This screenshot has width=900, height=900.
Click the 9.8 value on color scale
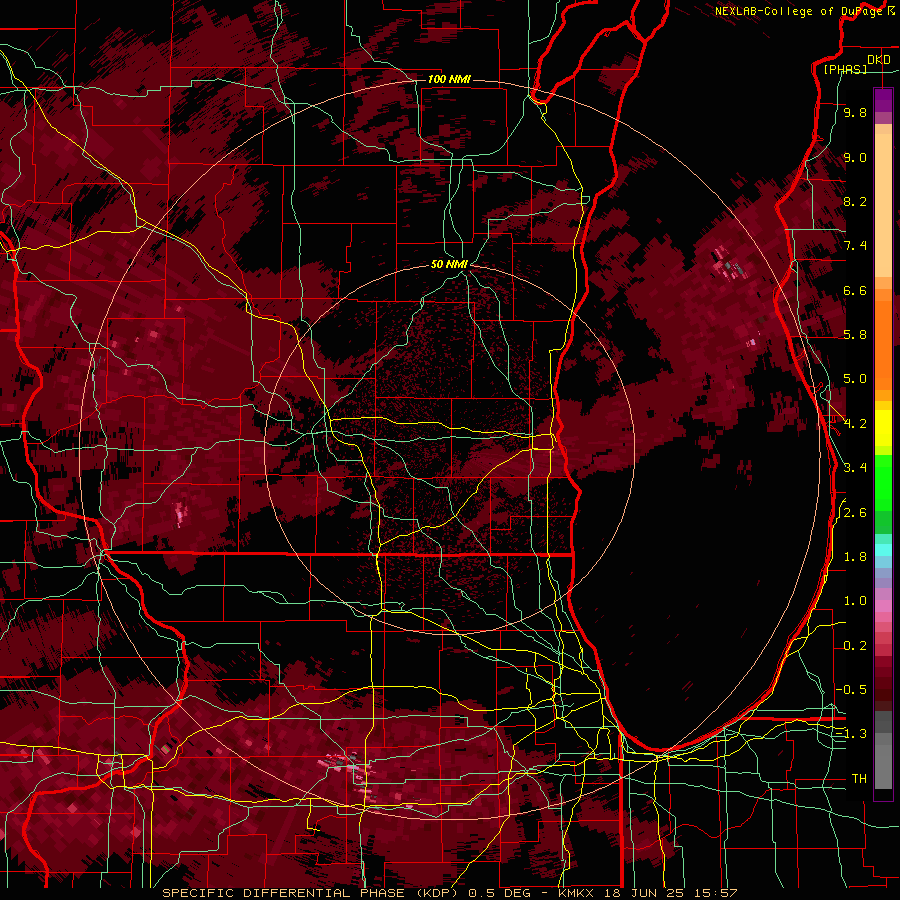tap(855, 112)
